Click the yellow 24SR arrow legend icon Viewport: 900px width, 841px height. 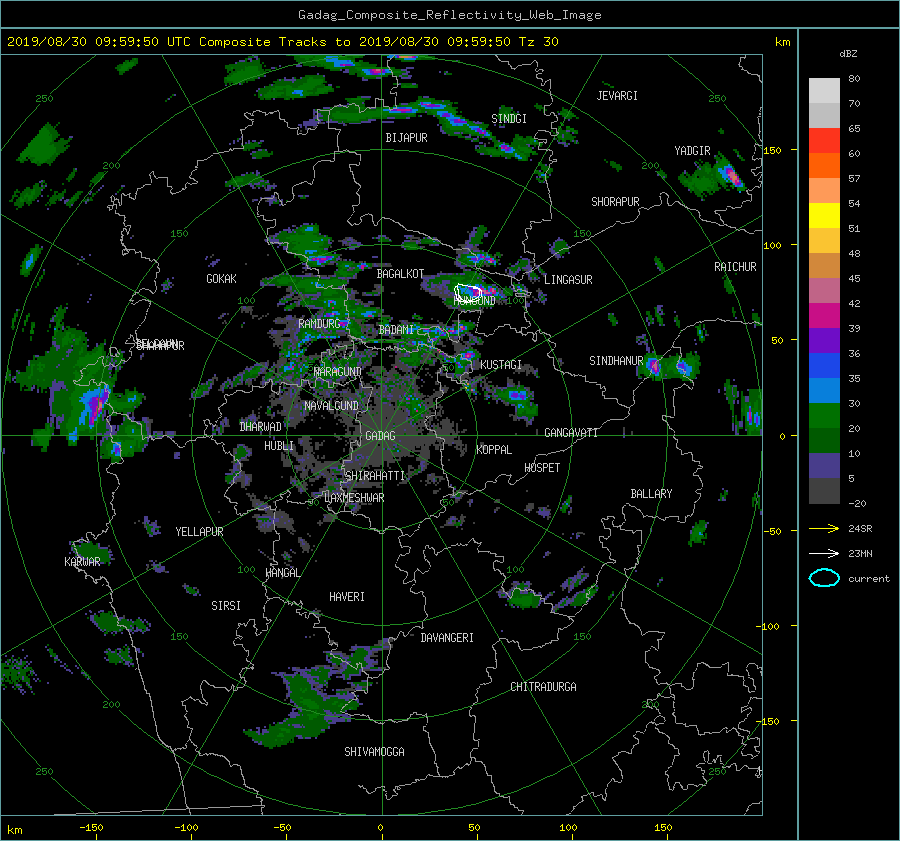coord(824,528)
